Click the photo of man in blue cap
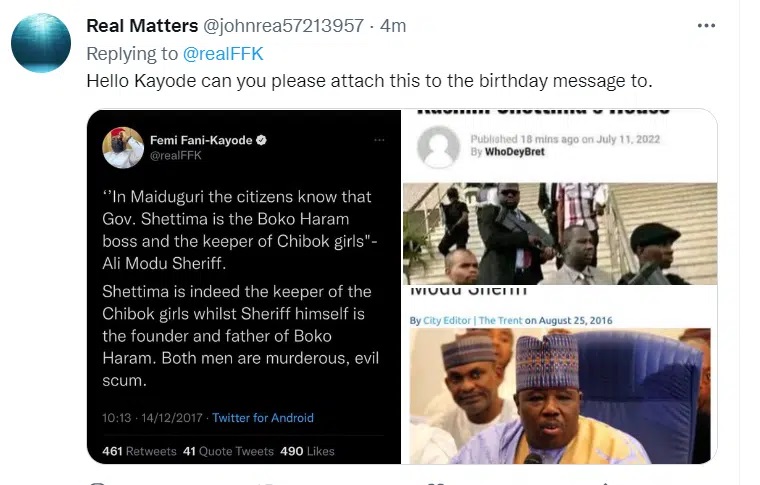 coord(559,396)
